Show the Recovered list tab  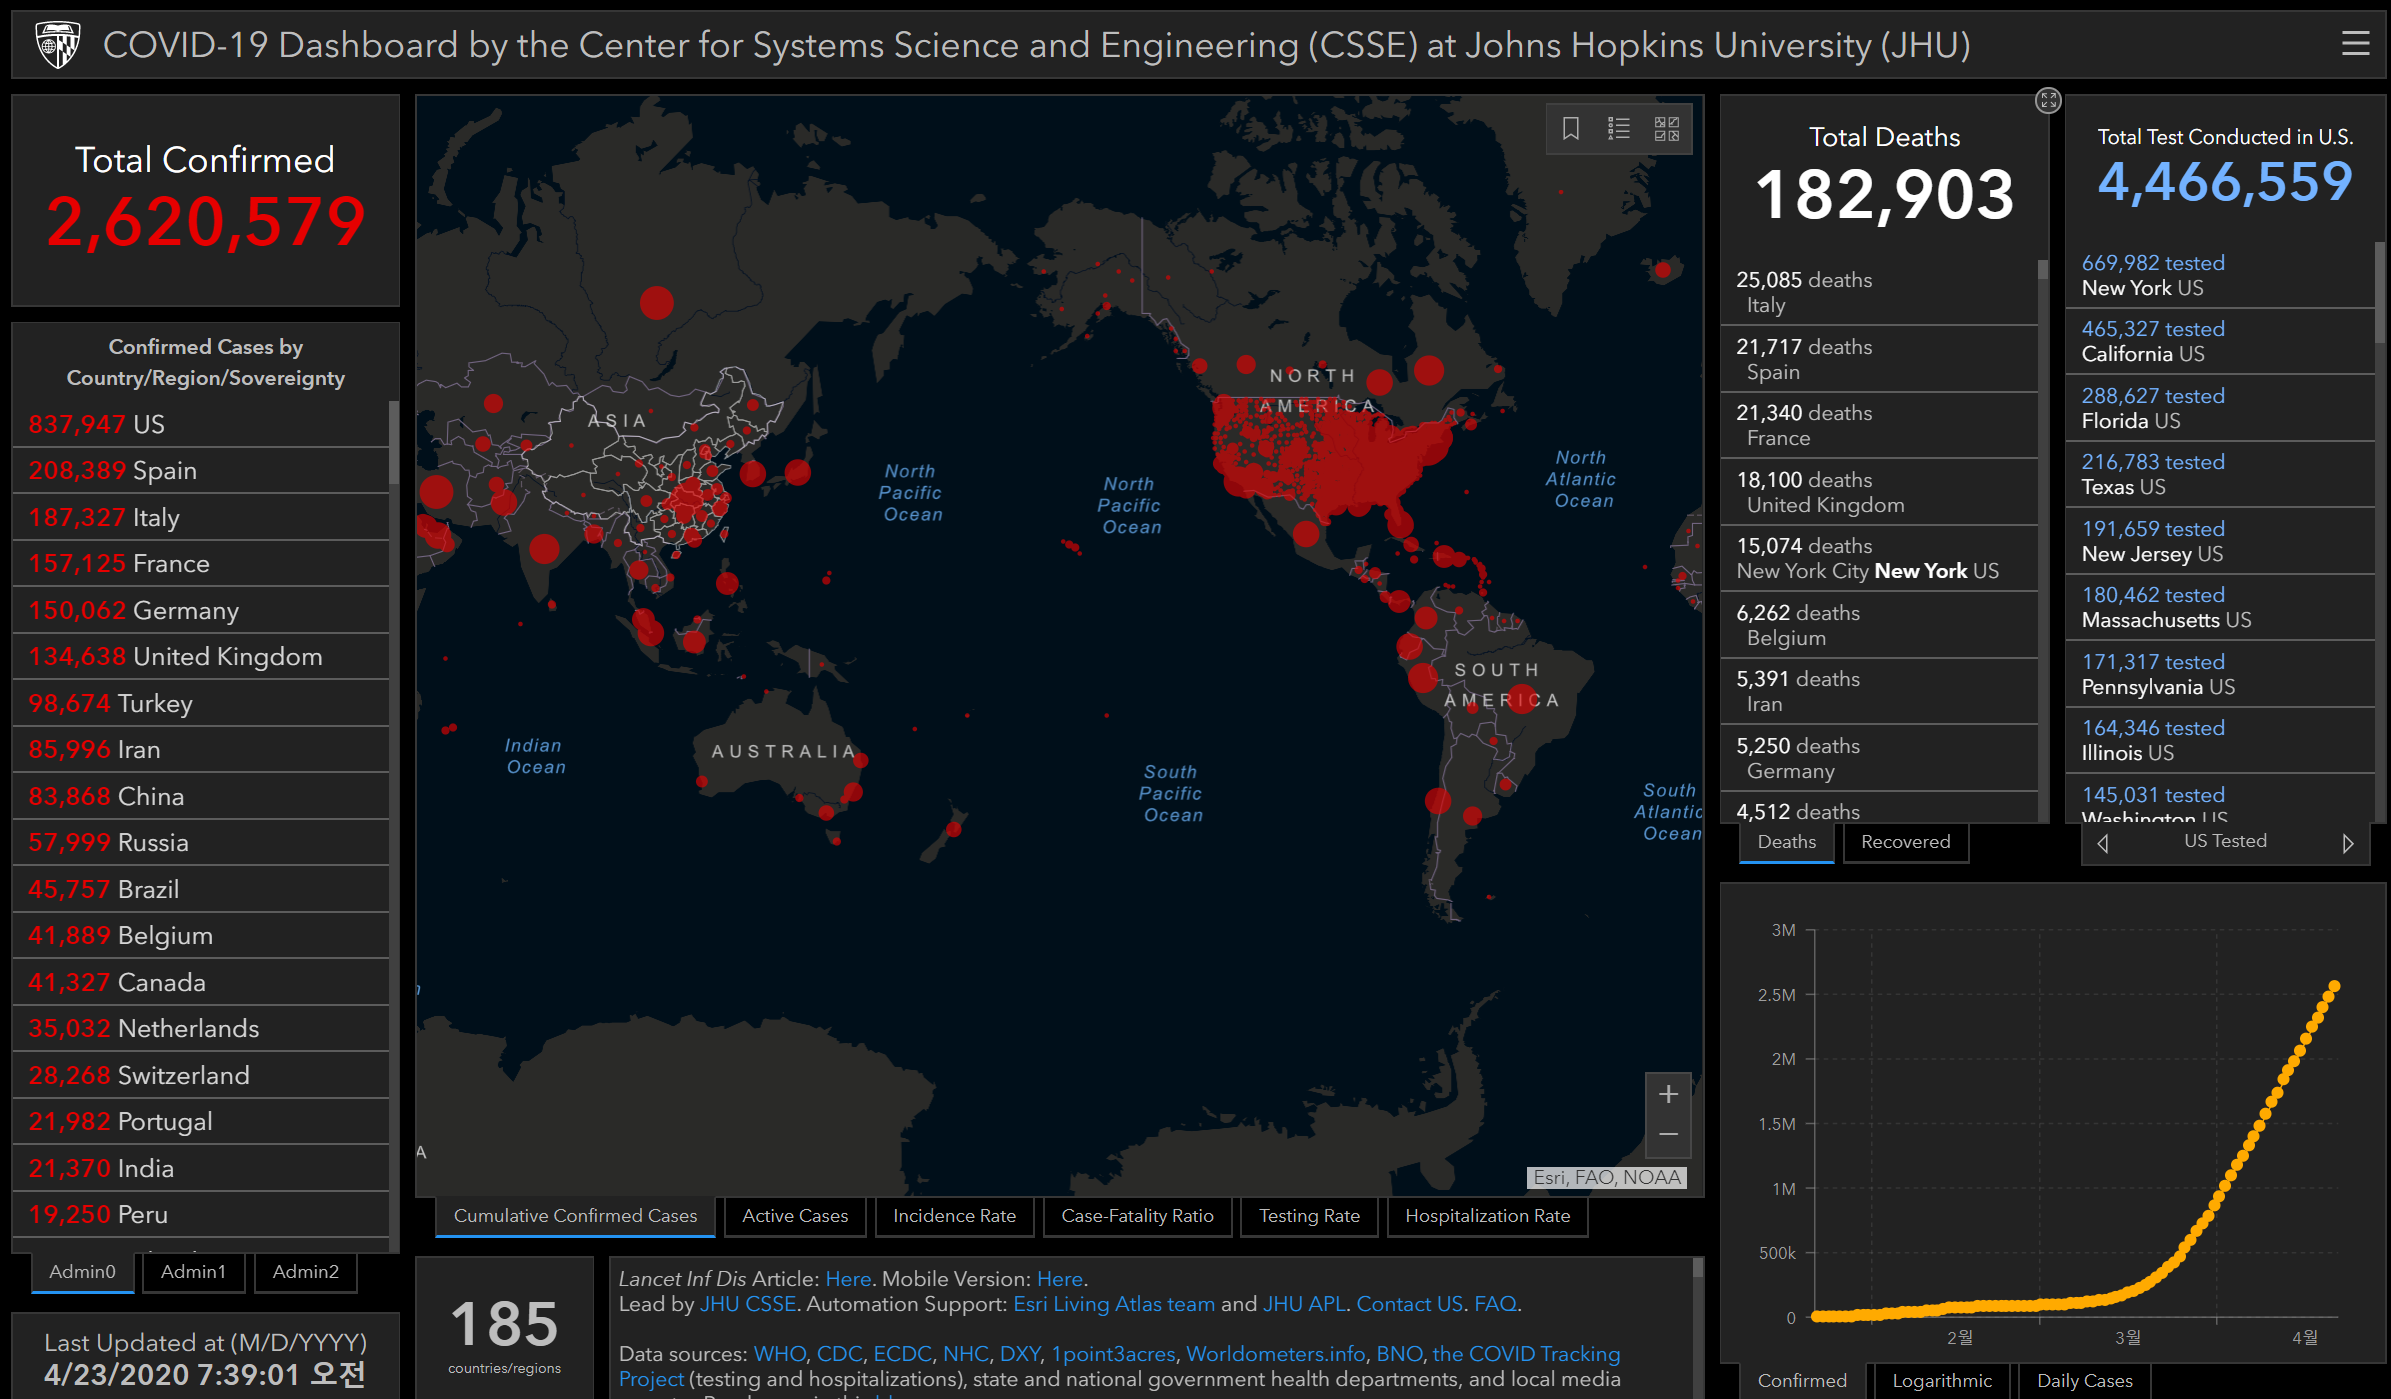(1905, 842)
